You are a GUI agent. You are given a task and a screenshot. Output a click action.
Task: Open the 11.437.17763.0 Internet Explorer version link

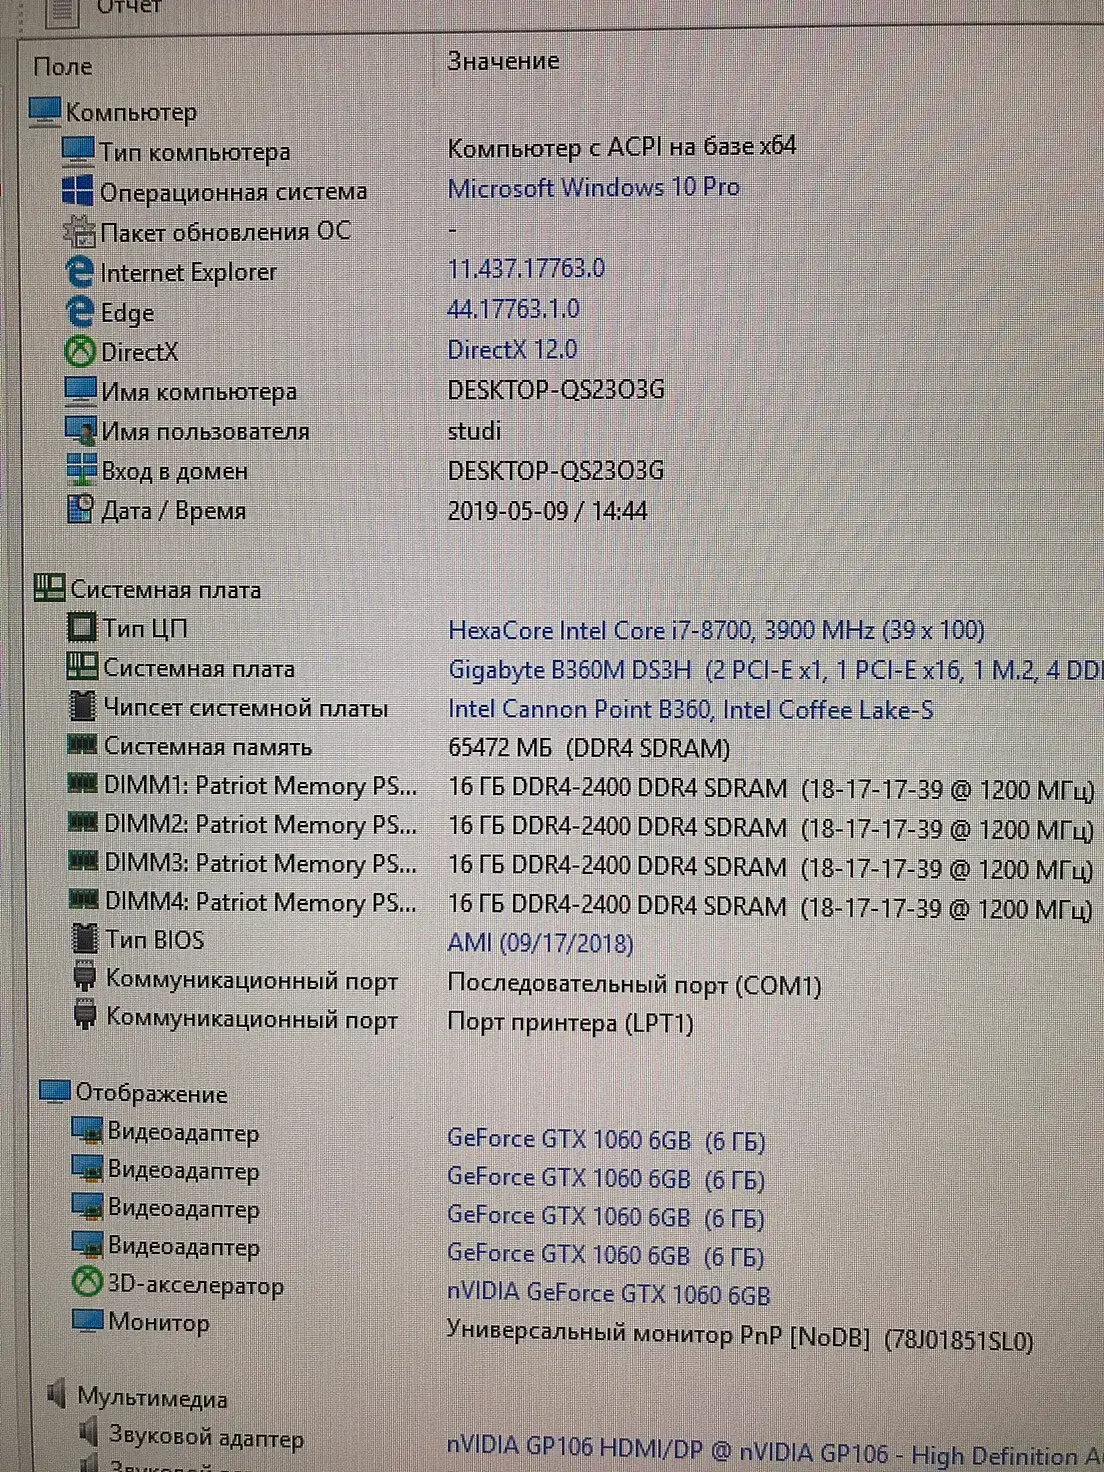526,268
